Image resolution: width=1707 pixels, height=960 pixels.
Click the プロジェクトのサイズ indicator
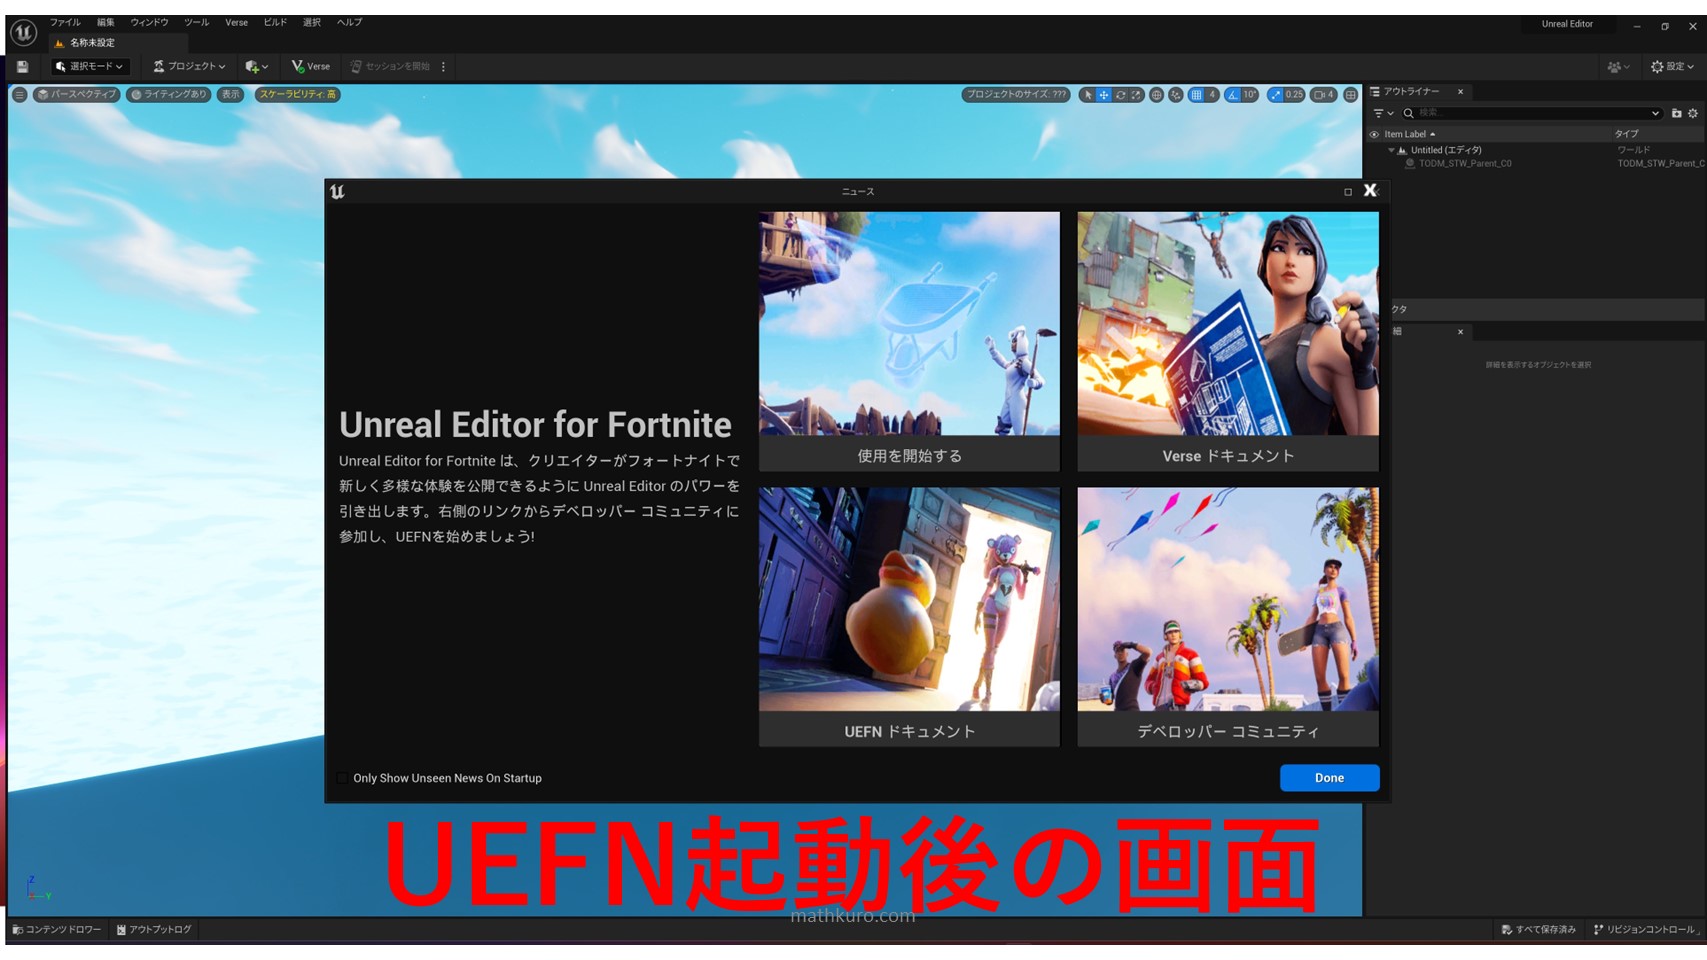[x=1015, y=94]
